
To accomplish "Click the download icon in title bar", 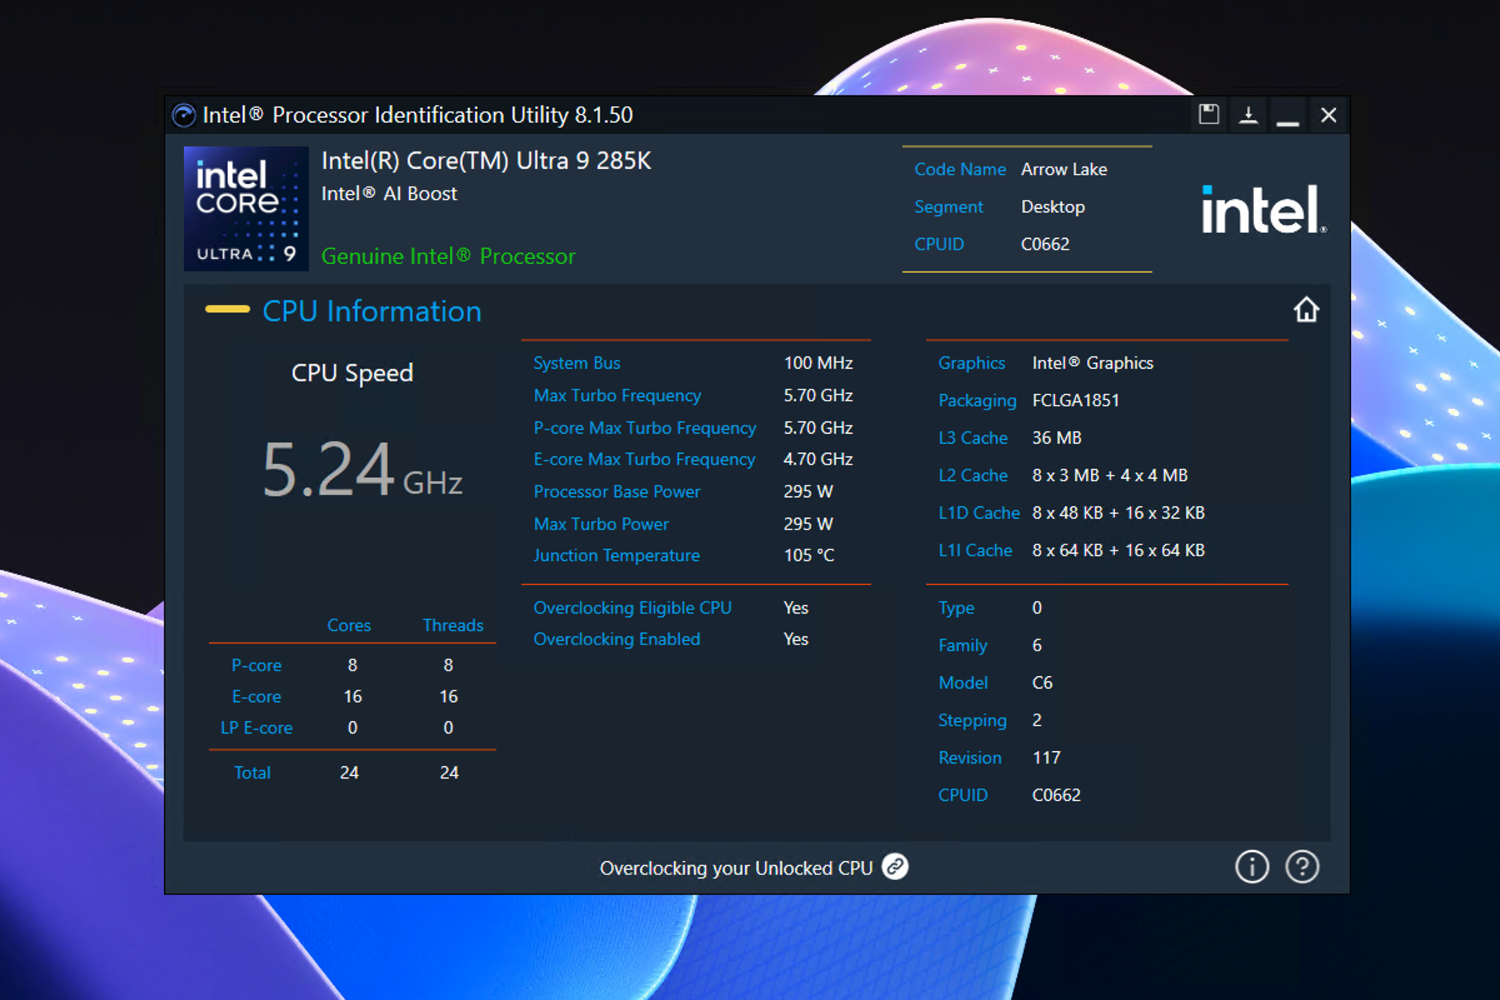I will pos(1248,115).
